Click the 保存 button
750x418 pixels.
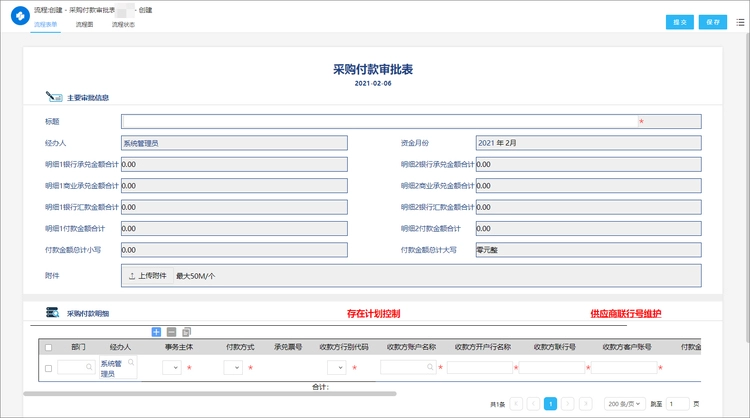712,22
